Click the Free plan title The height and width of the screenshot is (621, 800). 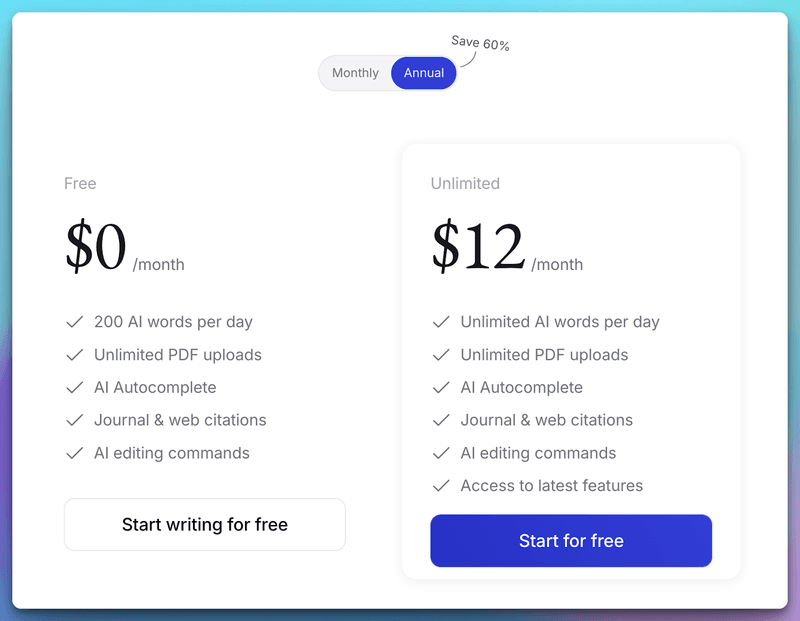[80, 183]
